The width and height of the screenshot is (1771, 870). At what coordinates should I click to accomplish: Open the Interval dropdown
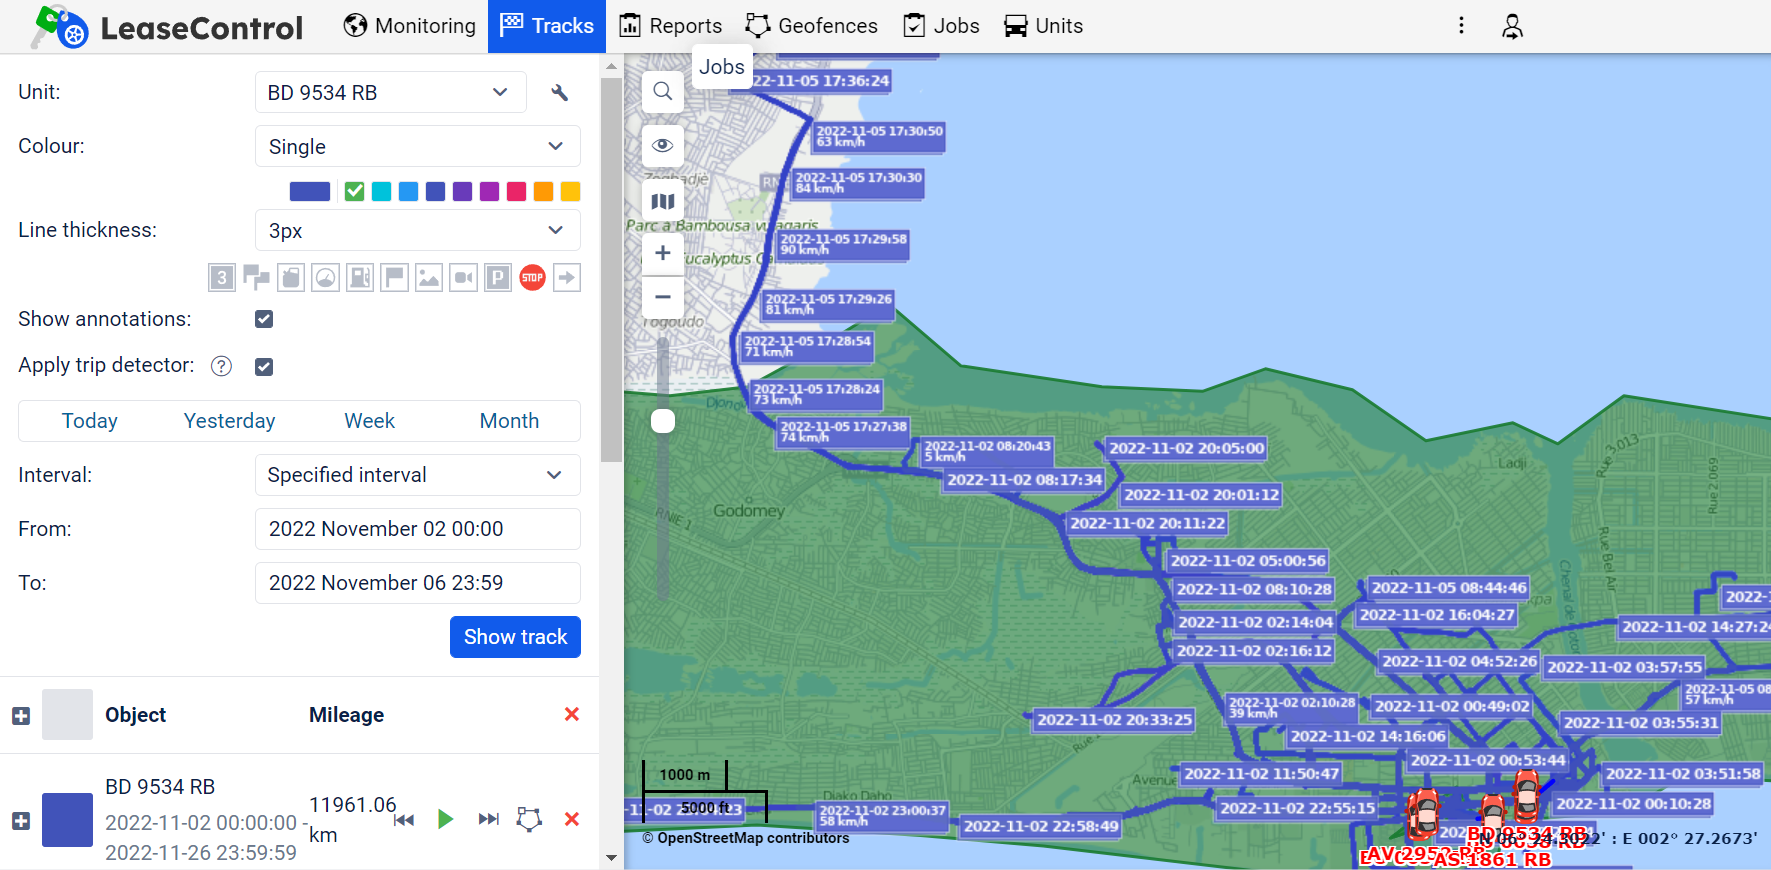(417, 475)
